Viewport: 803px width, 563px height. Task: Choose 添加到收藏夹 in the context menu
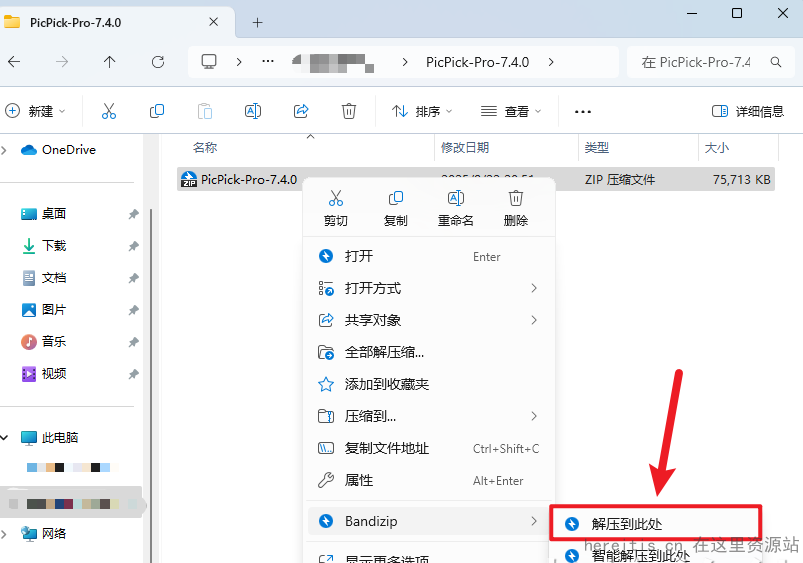point(429,384)
